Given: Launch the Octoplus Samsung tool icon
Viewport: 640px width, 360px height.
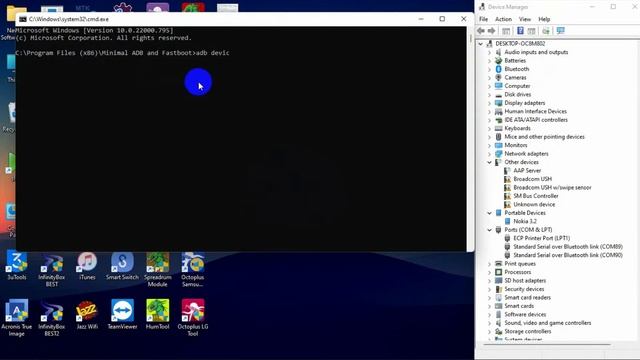Looking at the screenshot, I should coord(193,269).
